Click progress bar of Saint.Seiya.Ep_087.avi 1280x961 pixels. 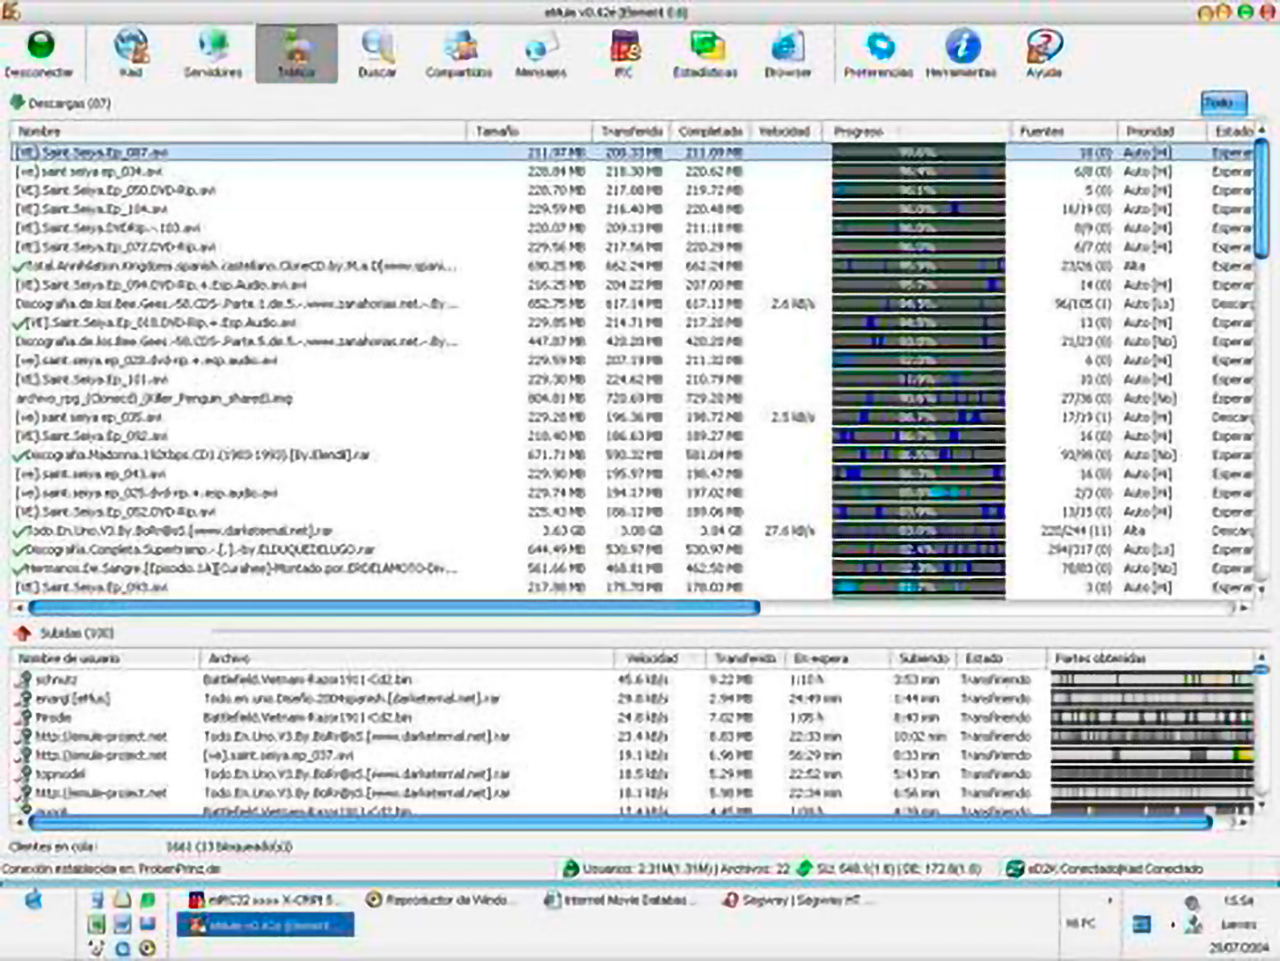pyautogui.click(x=918, y=152)
